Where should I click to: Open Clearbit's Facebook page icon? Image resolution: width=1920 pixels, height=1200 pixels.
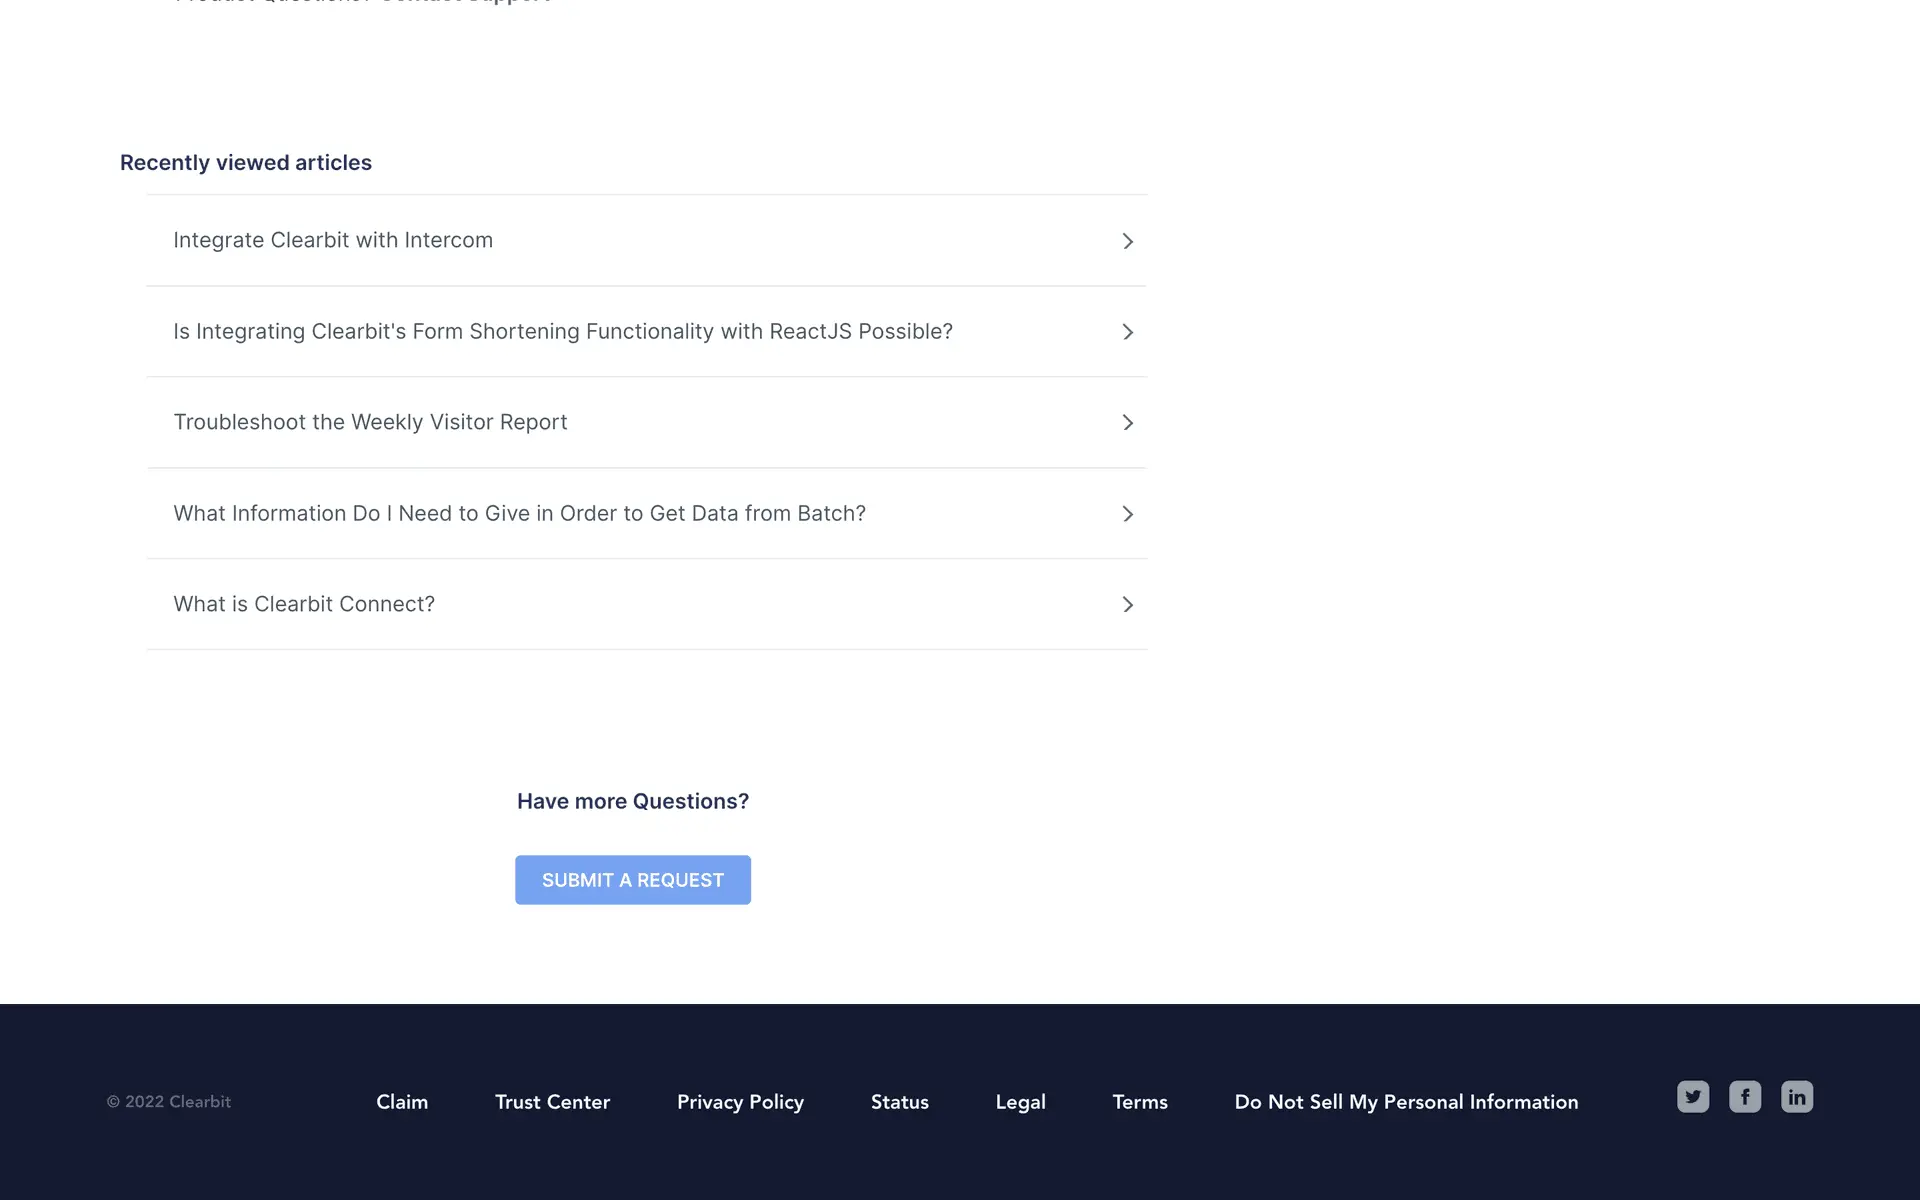[x=1745, y=1097]
